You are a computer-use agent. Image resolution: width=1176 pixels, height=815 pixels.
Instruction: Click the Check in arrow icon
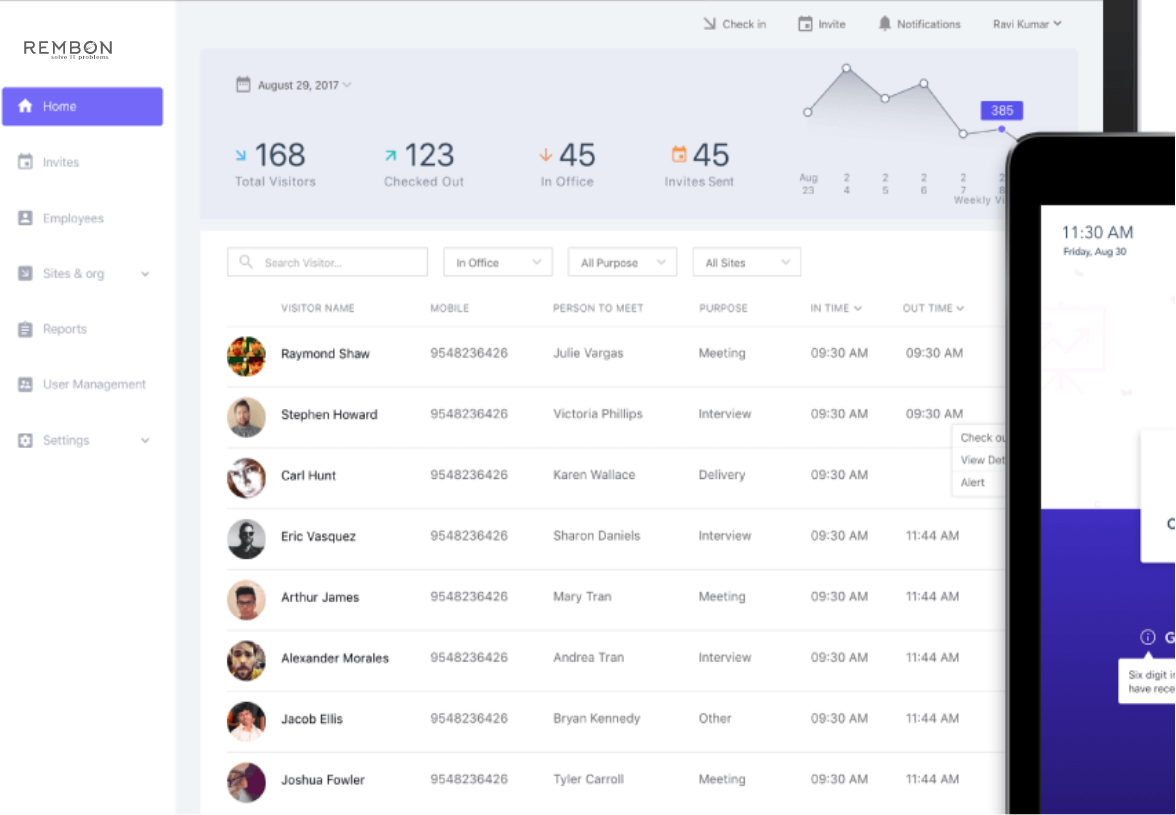point(709,24)
